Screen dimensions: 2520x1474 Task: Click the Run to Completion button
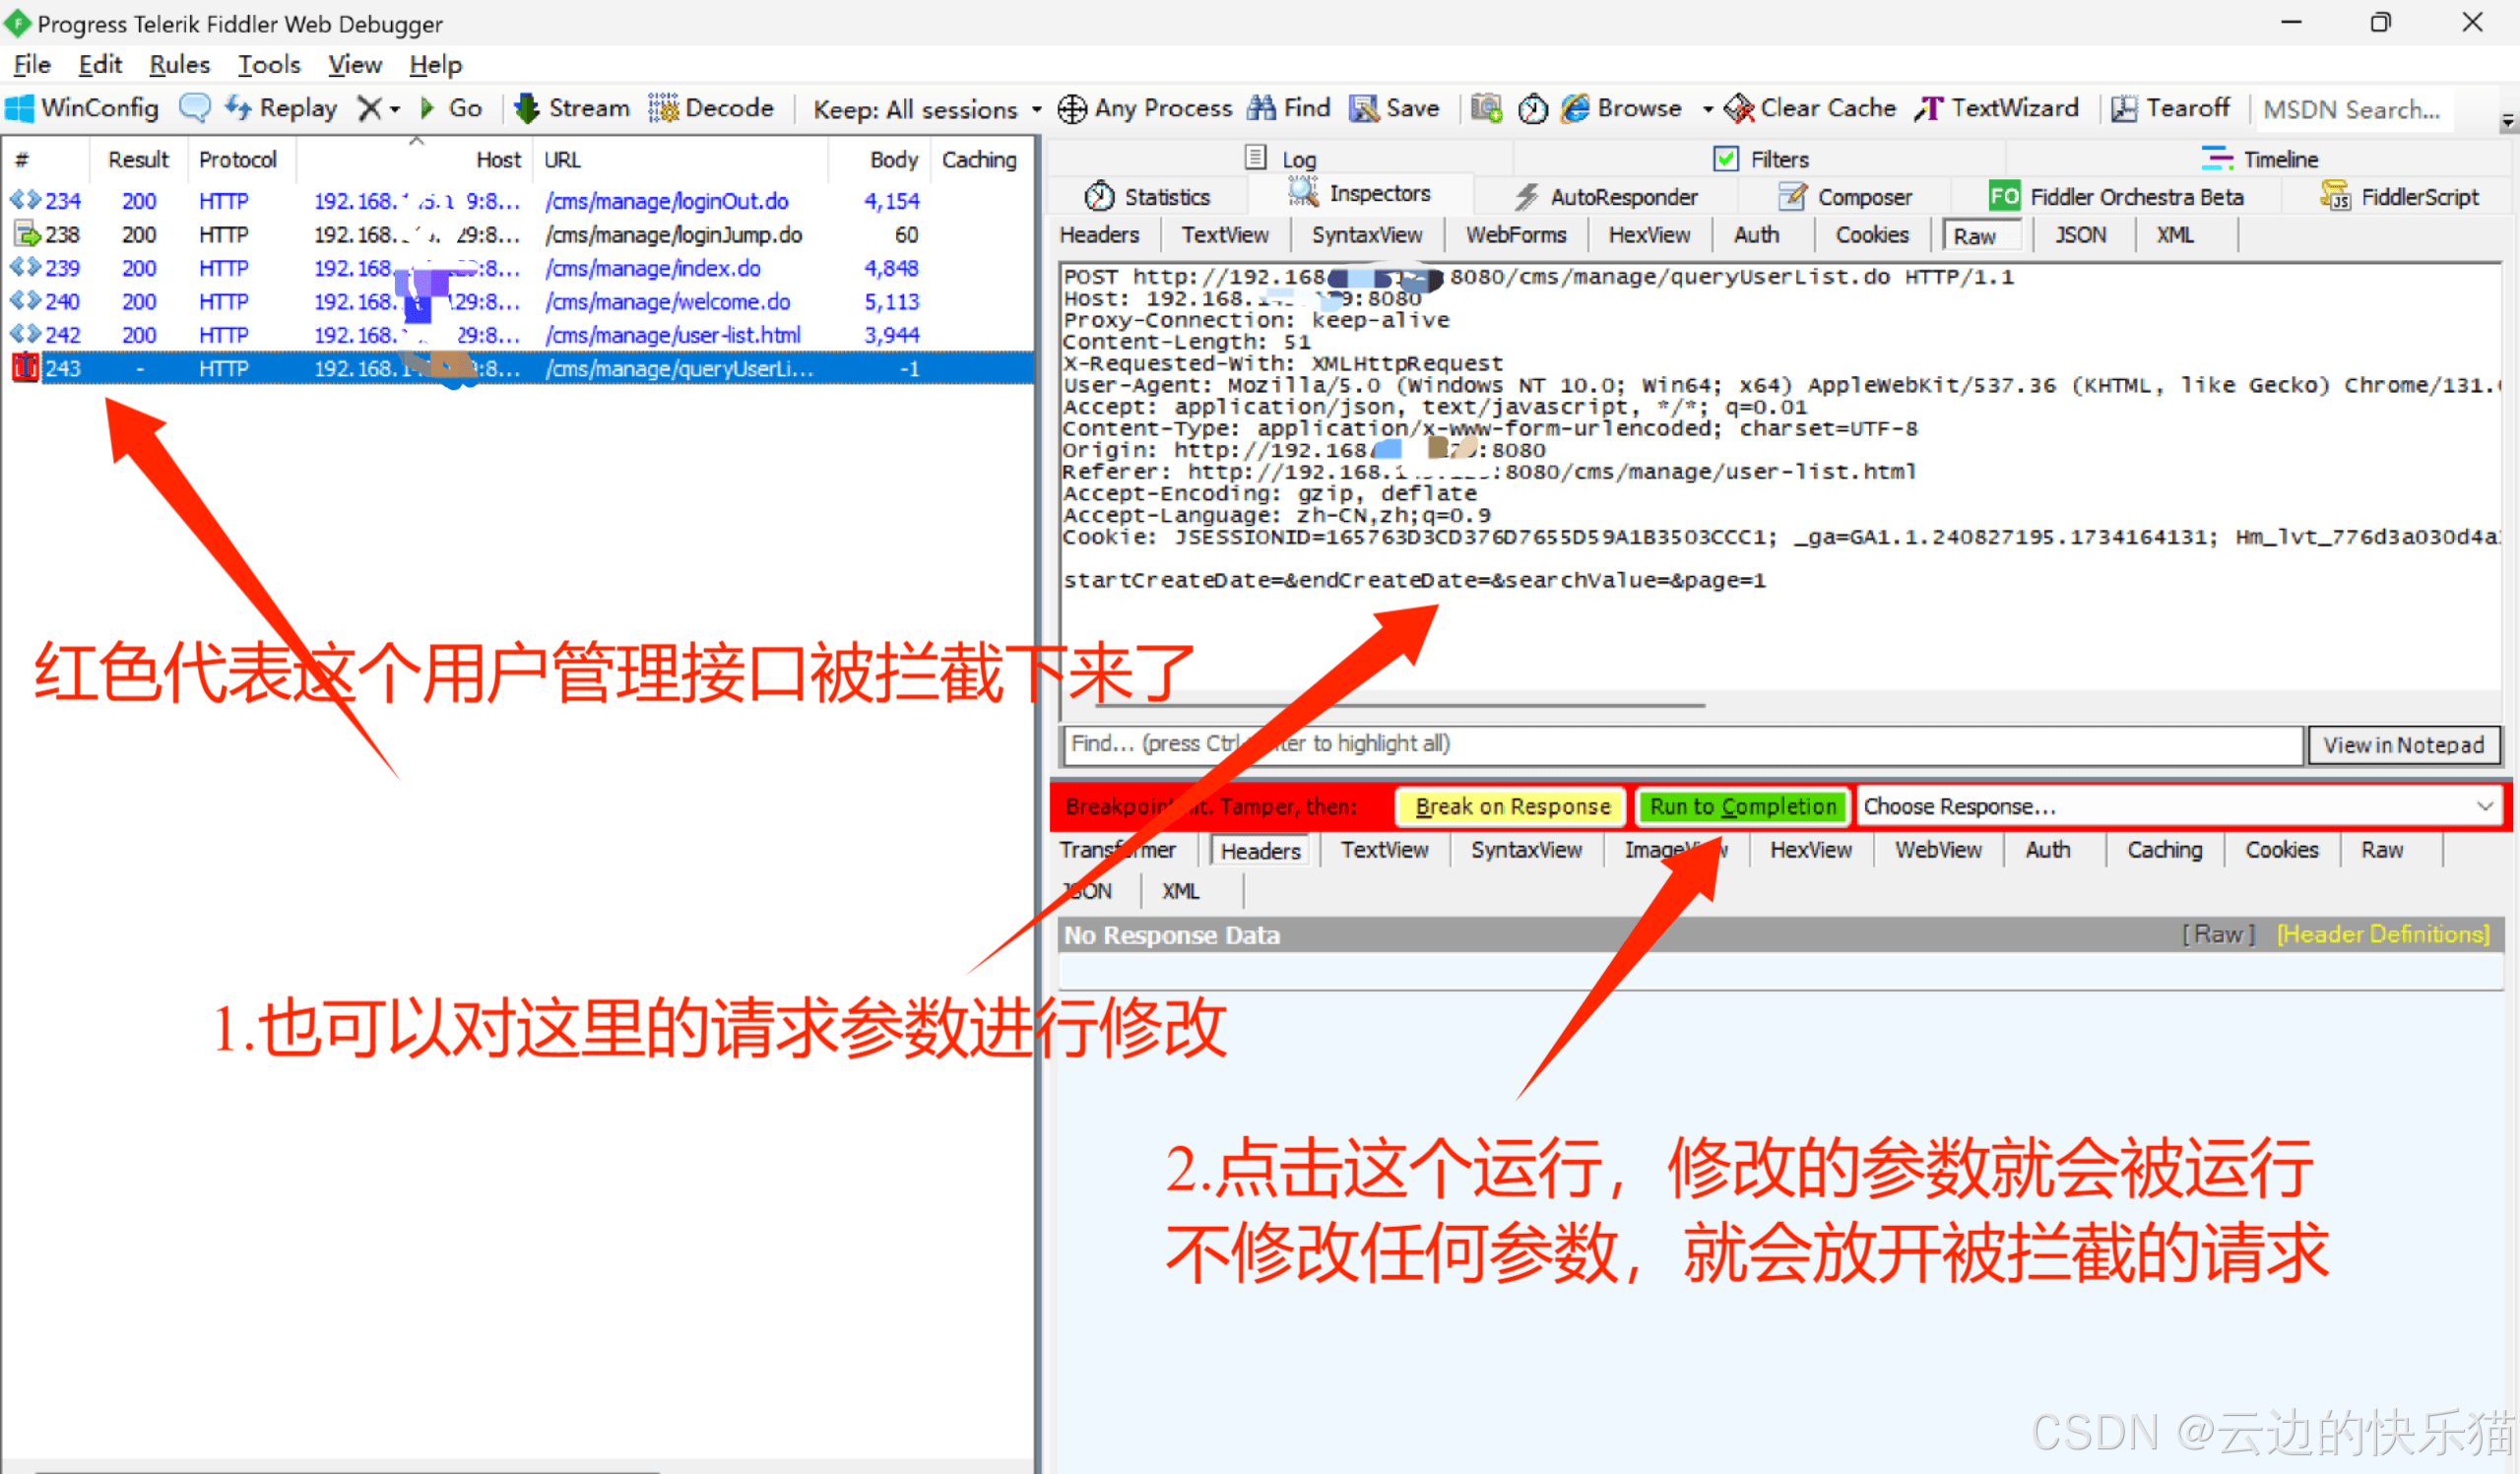tap(1742, 806)
